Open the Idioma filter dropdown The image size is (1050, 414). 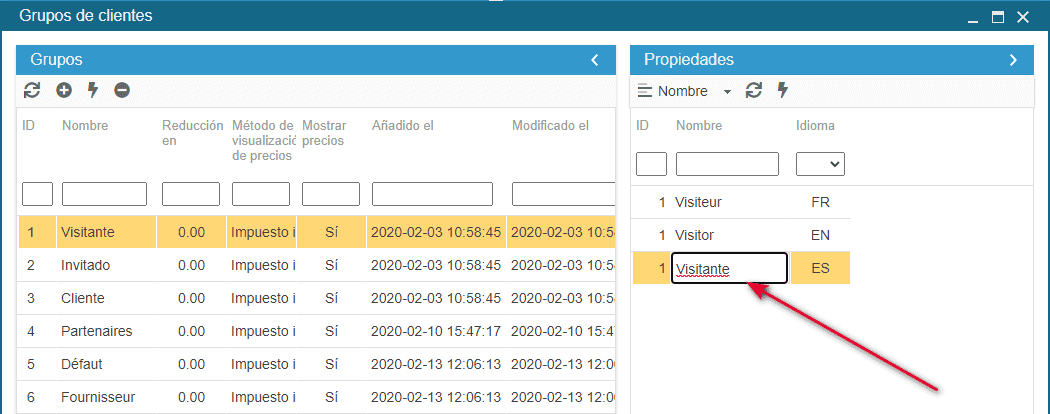pyautogui.click(x=820, y=164)
